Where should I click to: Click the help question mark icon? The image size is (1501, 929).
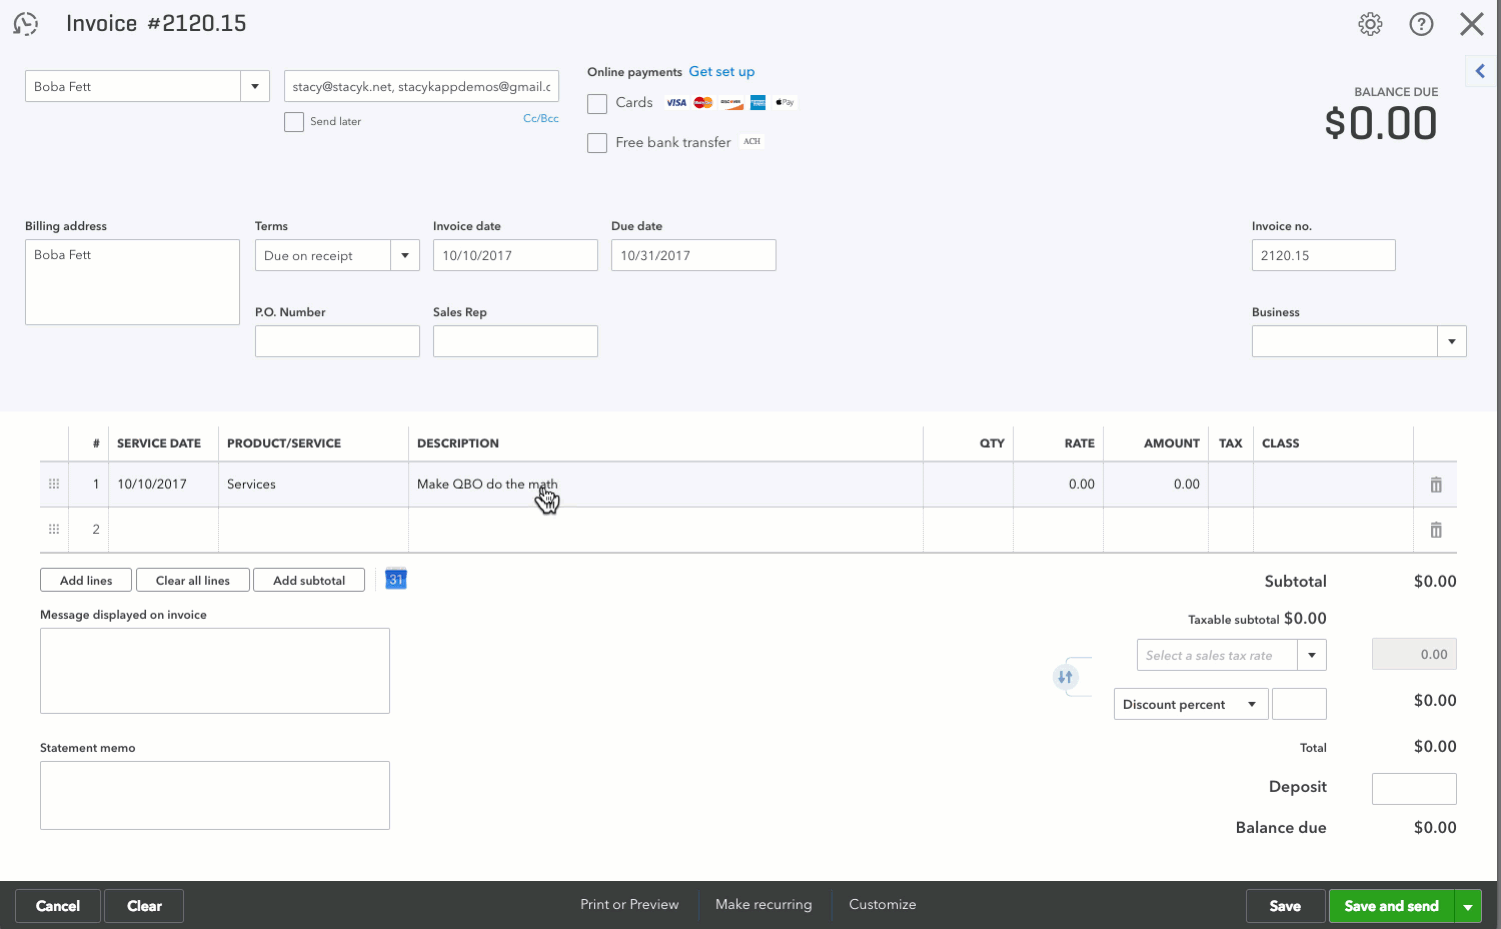1421,24
